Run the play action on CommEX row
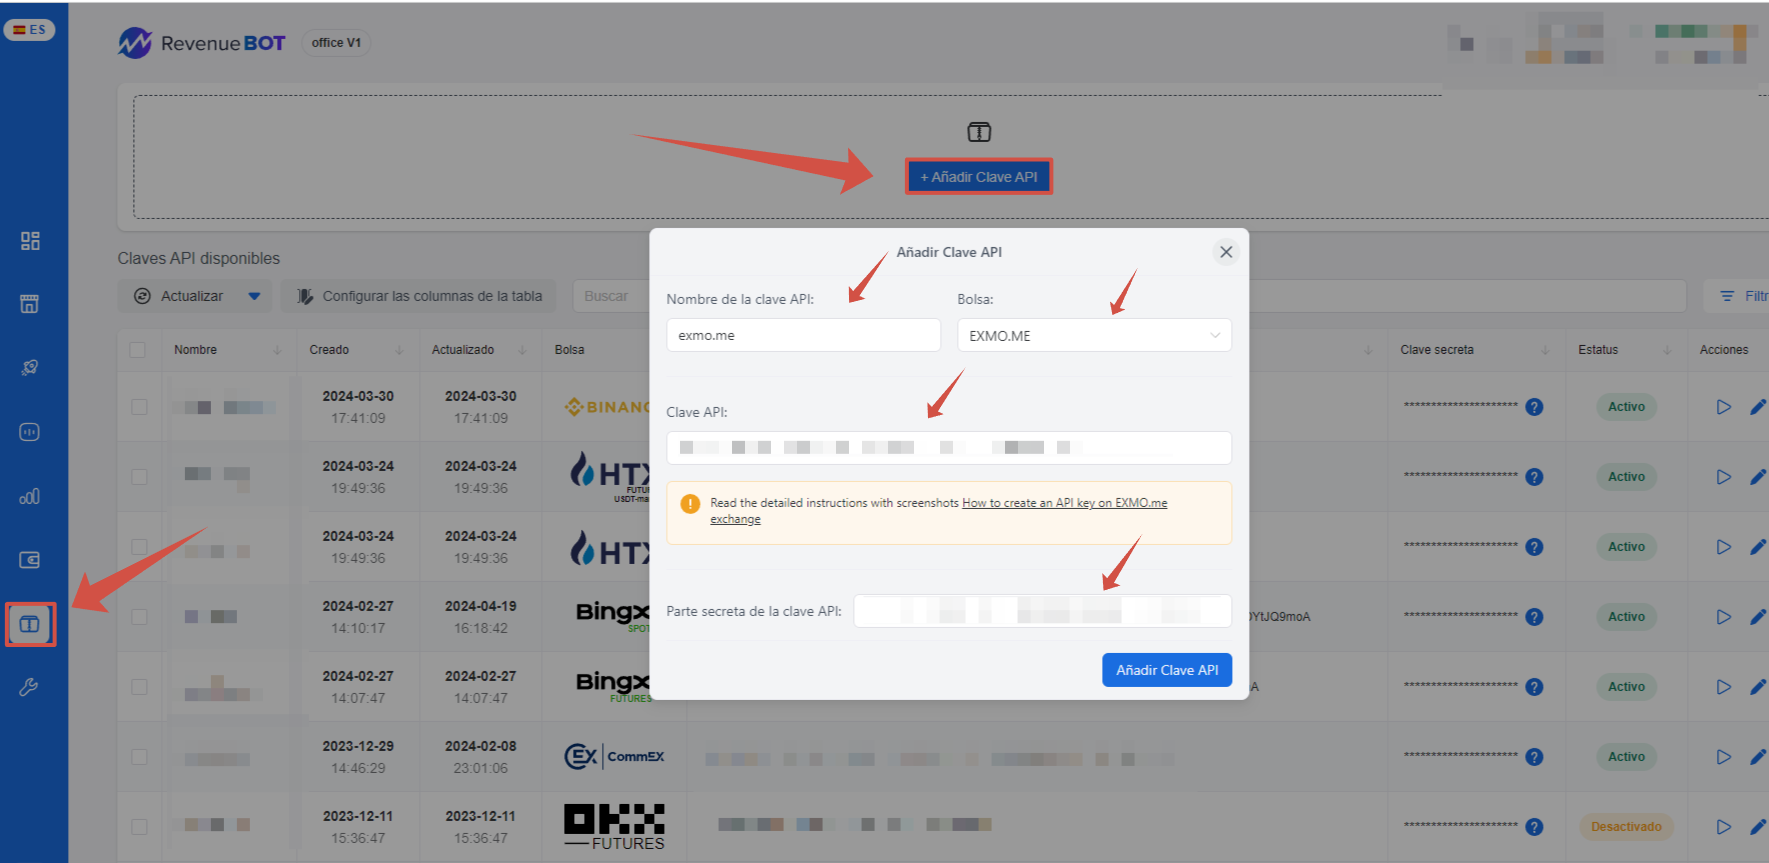Viewport: 1769px width, 863px height. [1723, 757]
